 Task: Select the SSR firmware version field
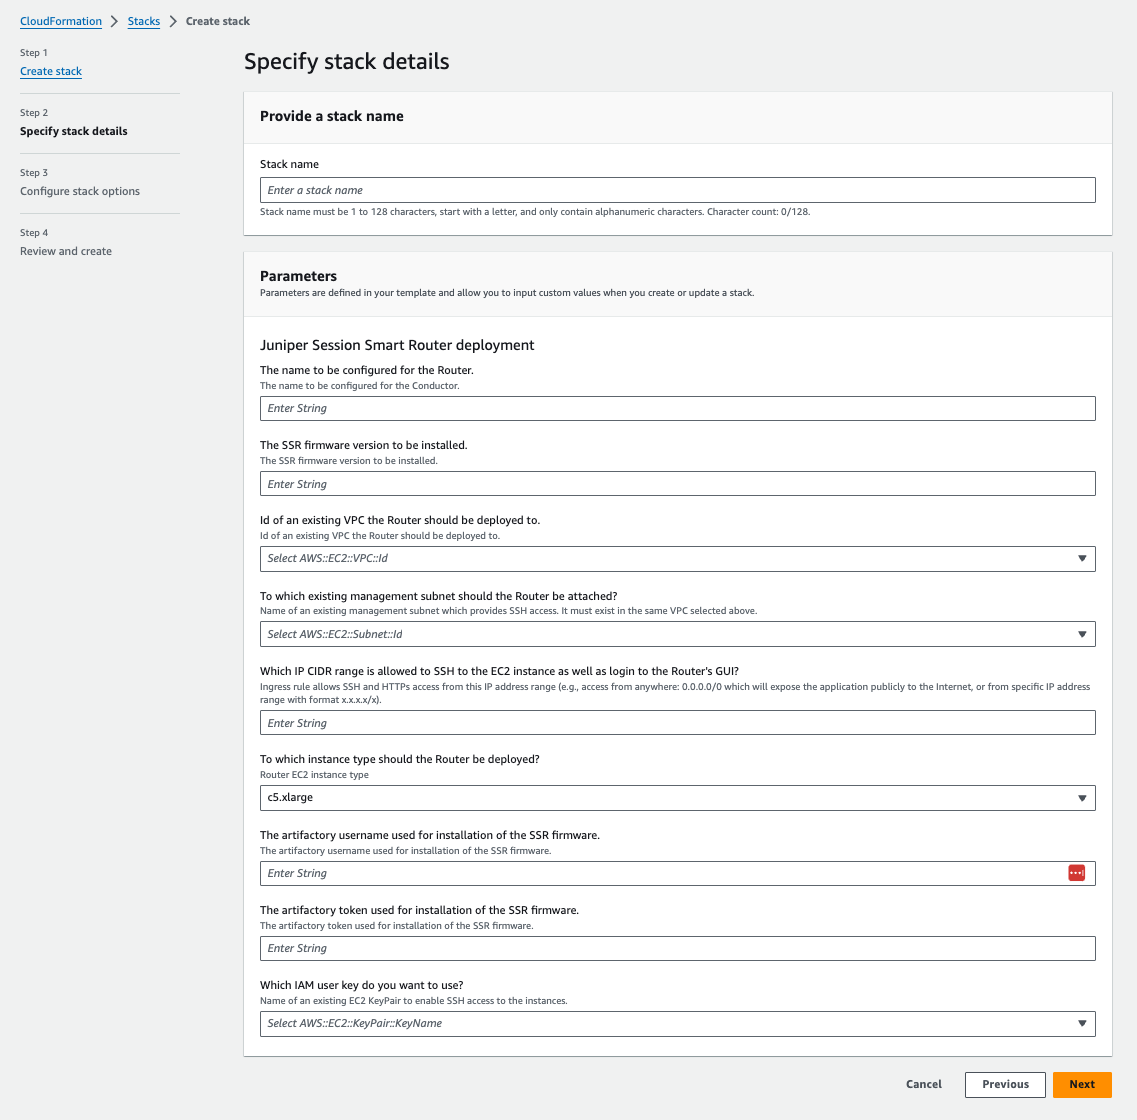[677, 484]
